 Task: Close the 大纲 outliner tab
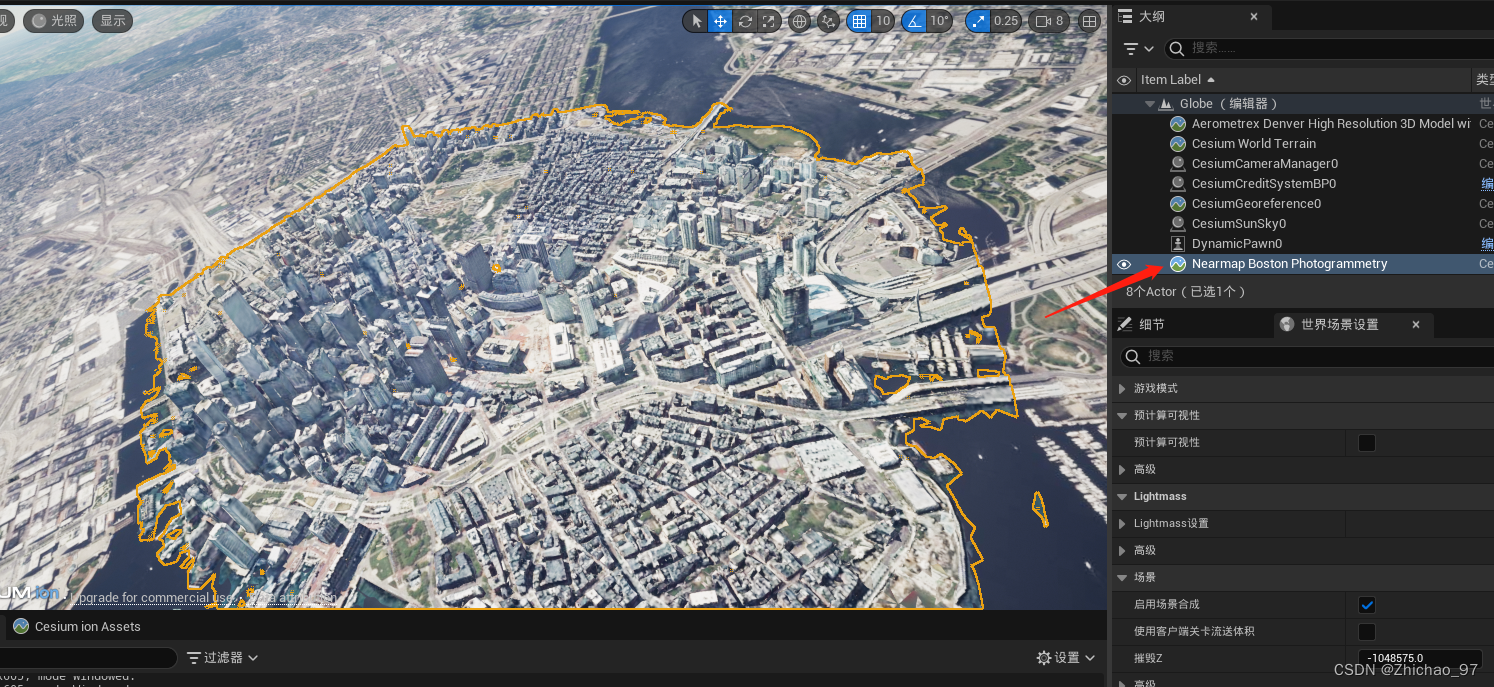click(1255, 17)
